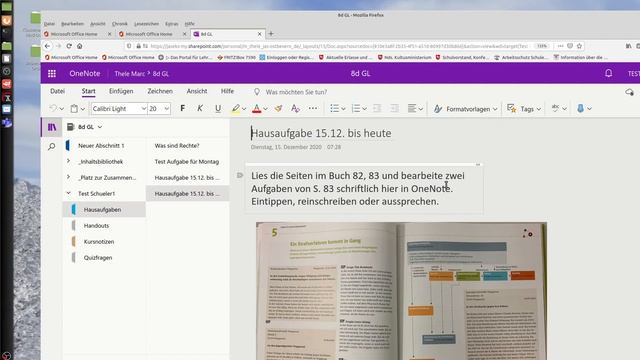The image size is (640, 360).
Task: Open the OneNote search magnifier
Action: coord(51,147)
